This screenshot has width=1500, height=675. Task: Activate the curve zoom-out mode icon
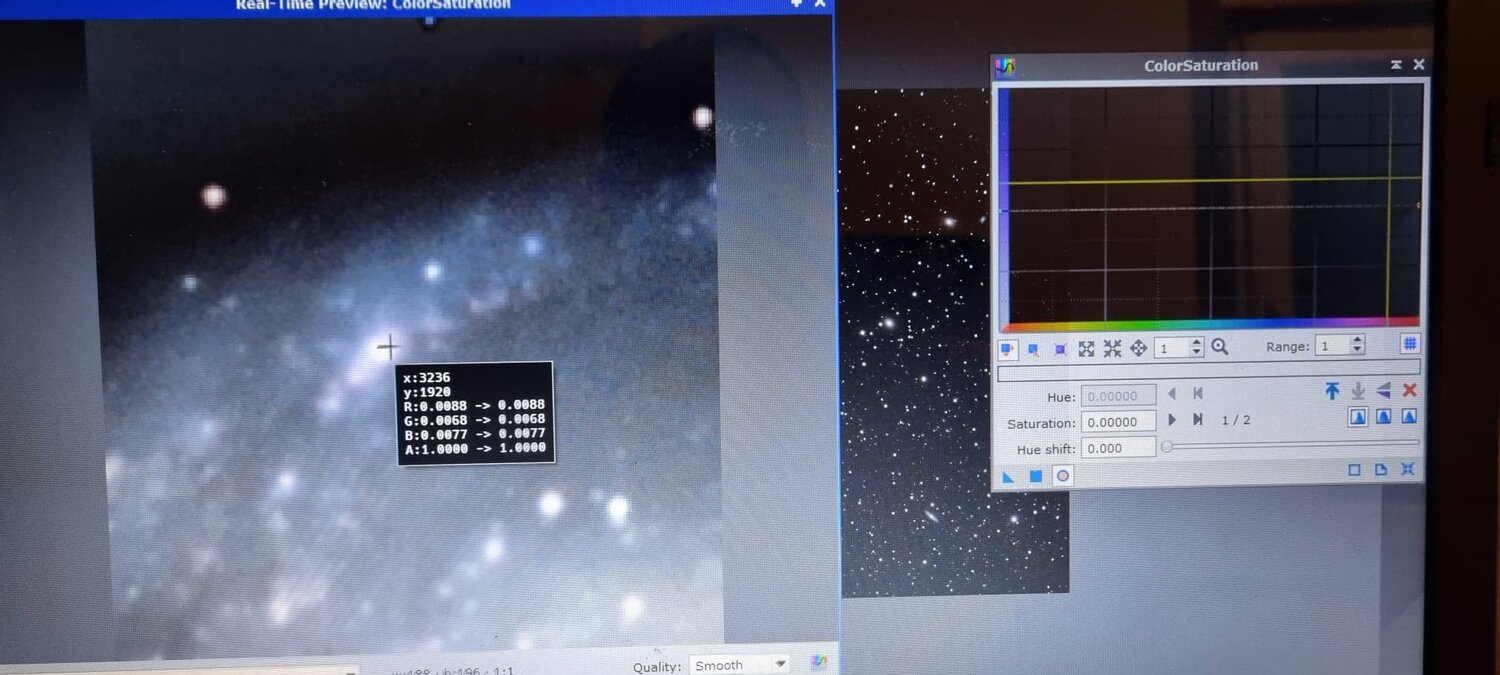click(x=1112, y=349)
